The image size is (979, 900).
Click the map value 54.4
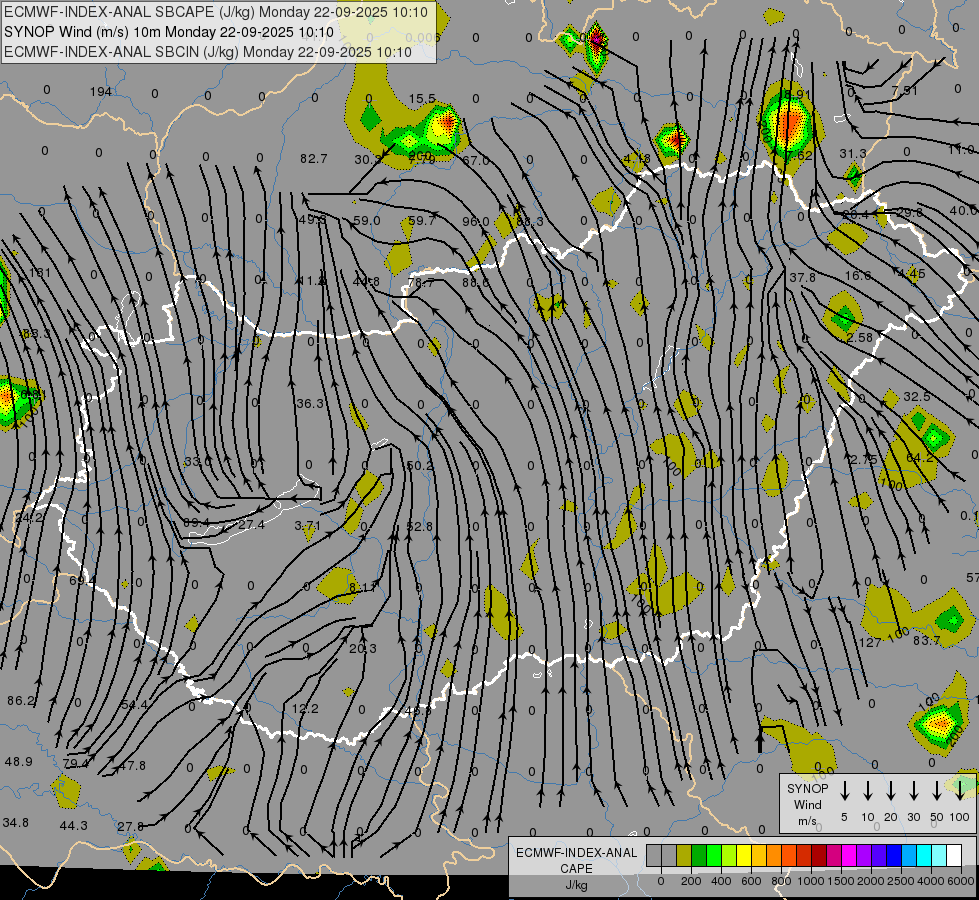click(134, 705)
